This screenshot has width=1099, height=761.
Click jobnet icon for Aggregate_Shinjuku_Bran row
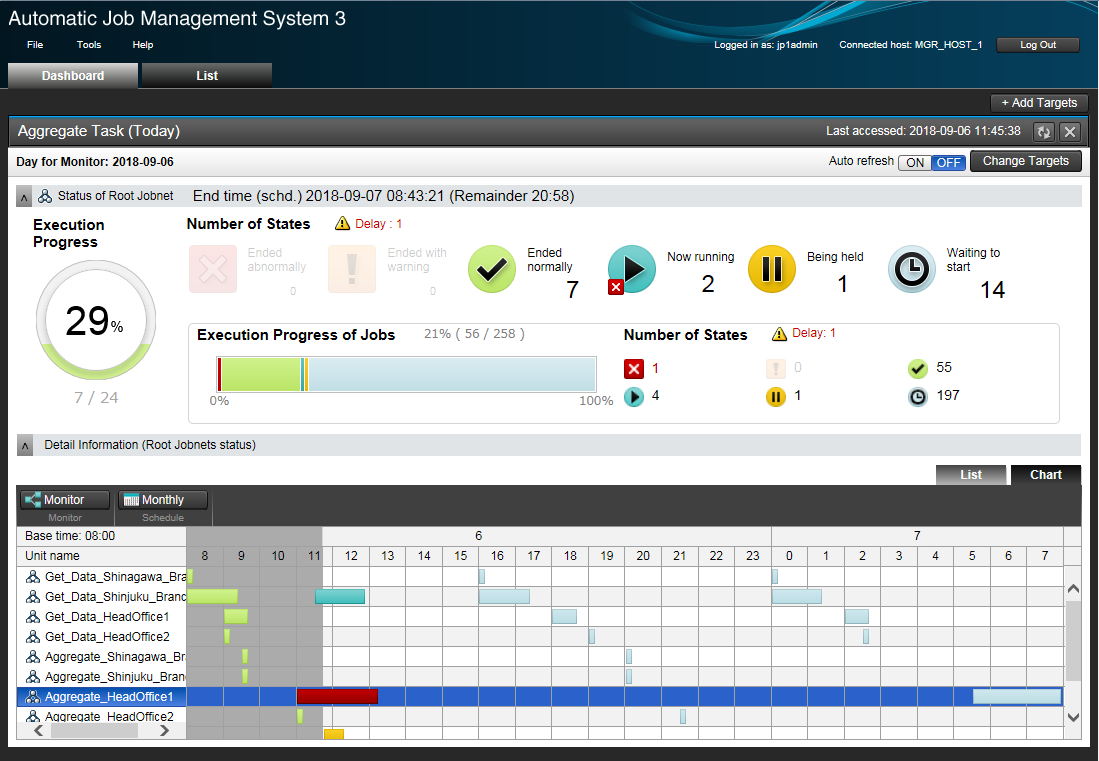pos(32,676)
